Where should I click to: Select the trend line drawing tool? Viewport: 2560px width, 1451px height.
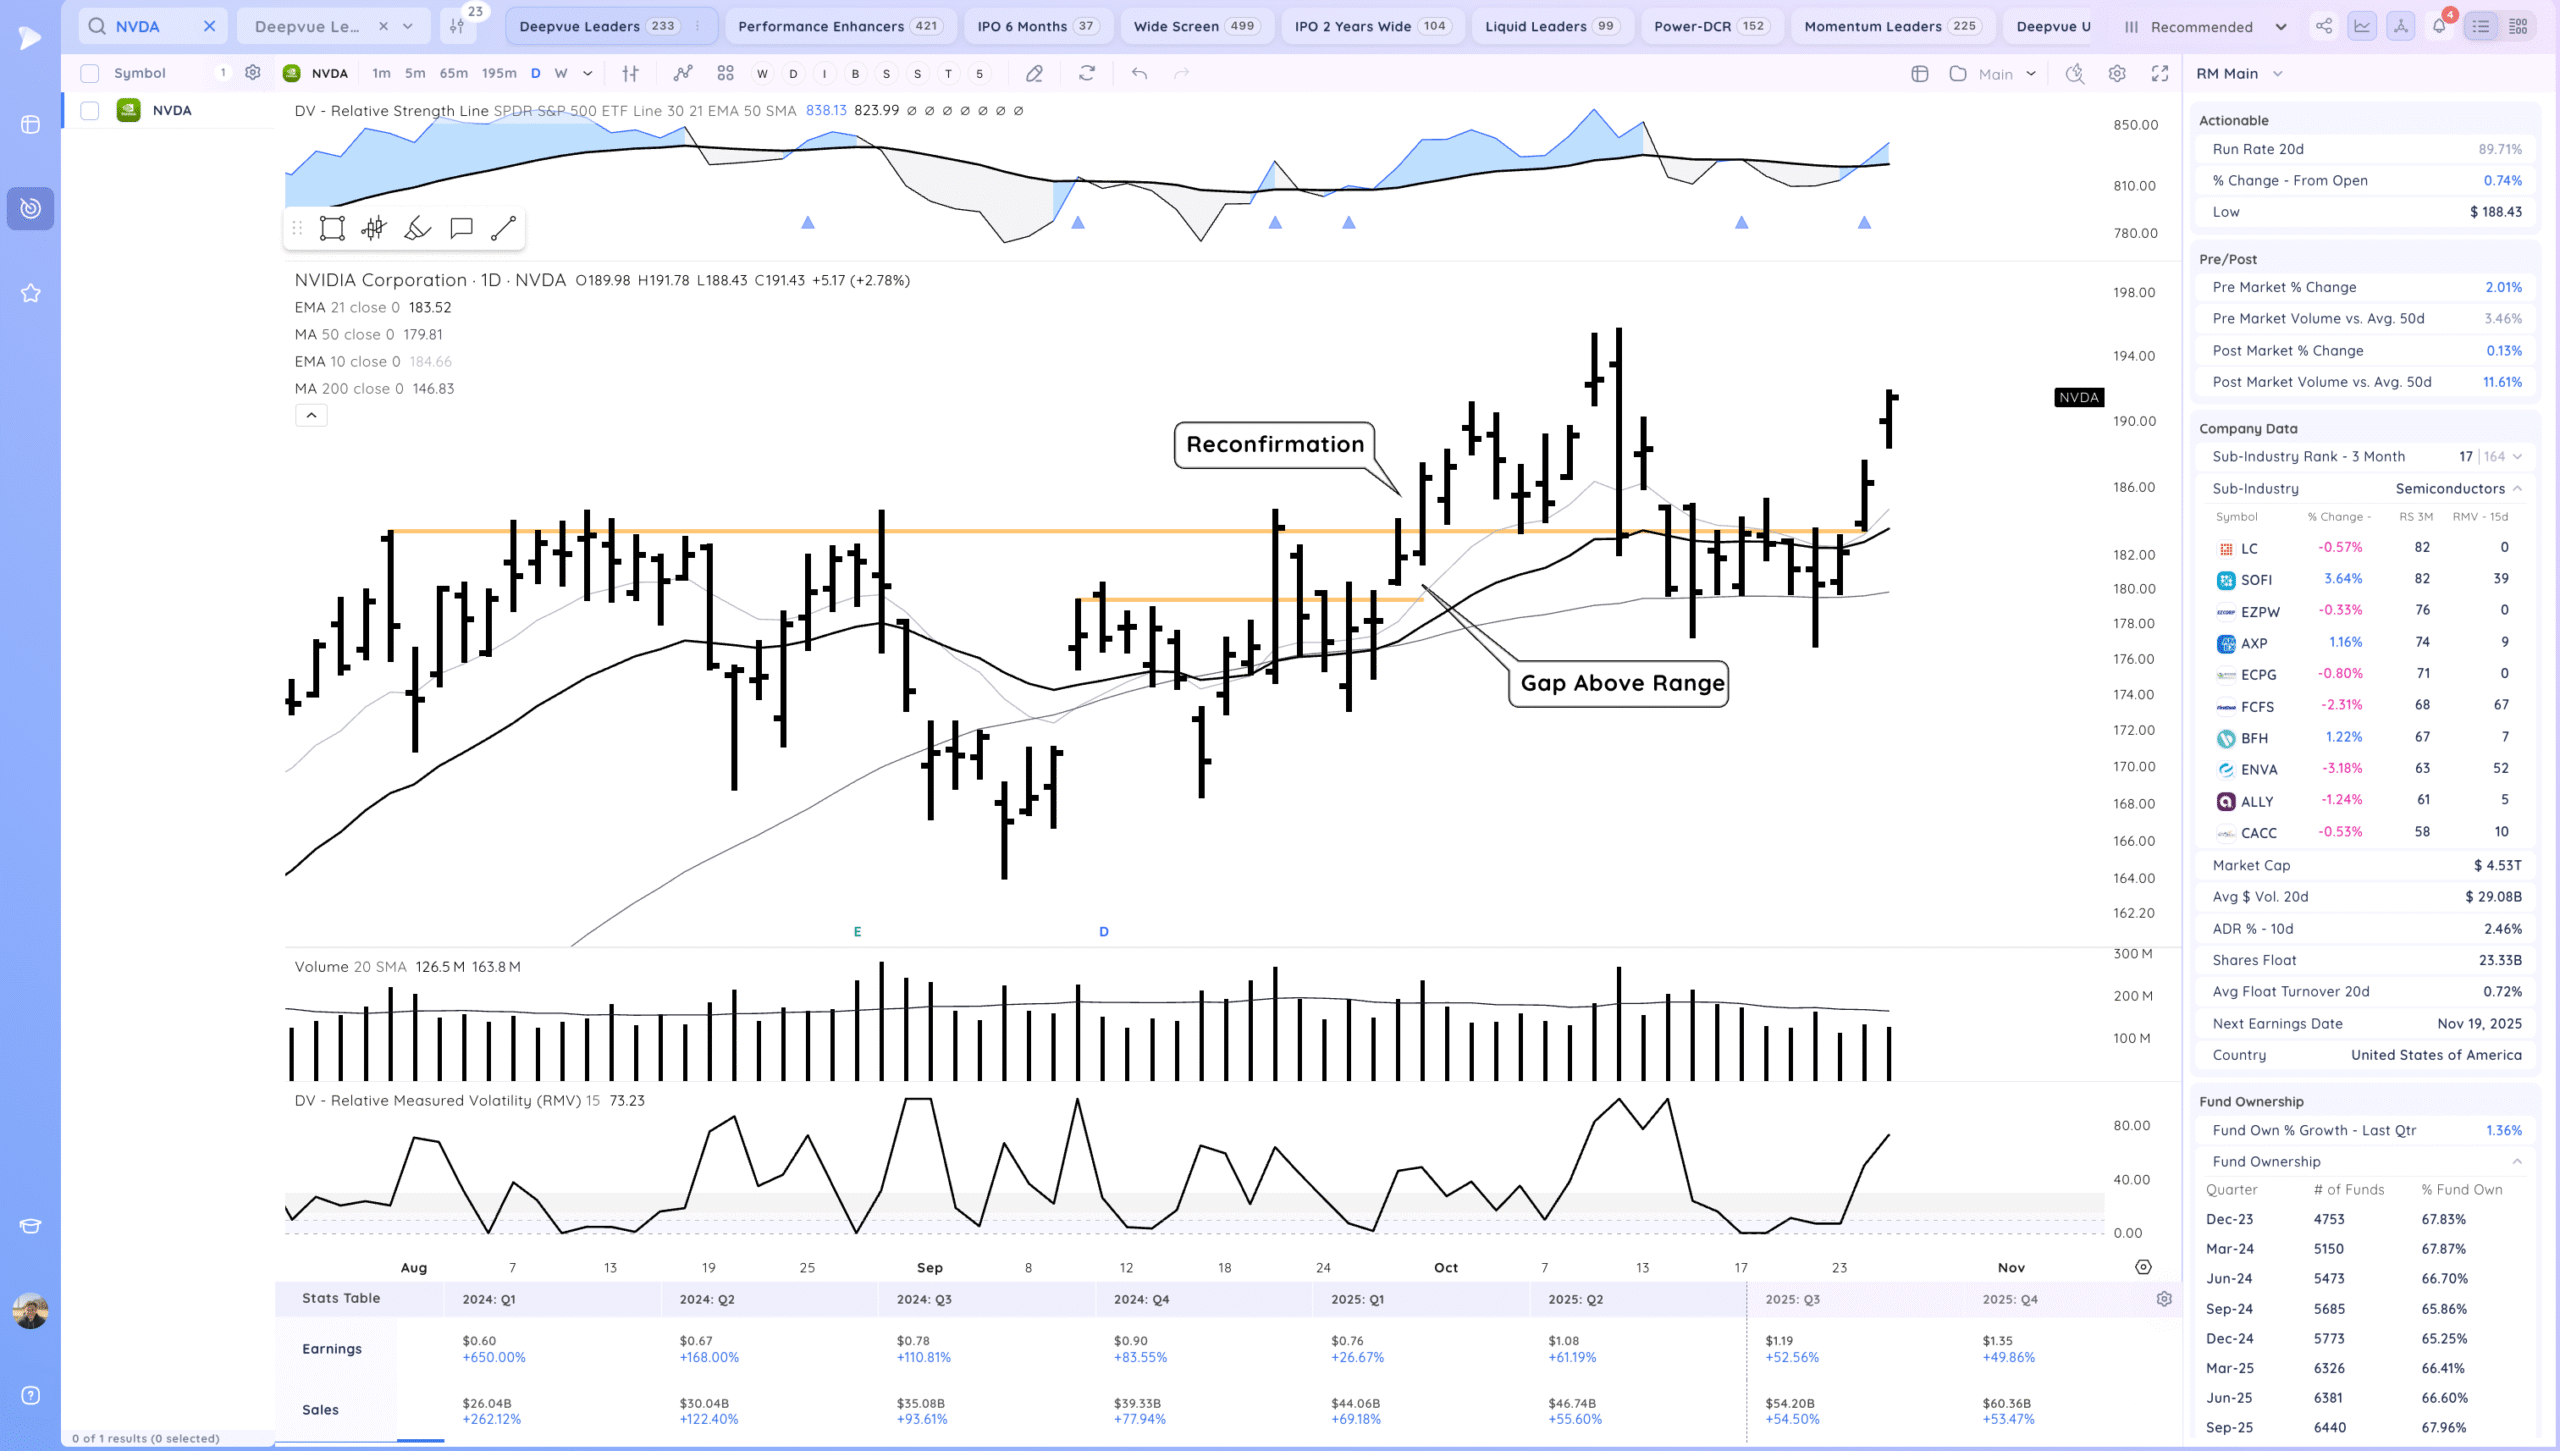pos(503,229)
